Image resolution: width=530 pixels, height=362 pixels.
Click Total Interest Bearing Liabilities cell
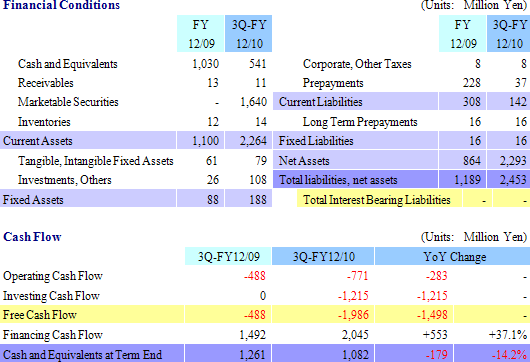(x=377, y=199)
